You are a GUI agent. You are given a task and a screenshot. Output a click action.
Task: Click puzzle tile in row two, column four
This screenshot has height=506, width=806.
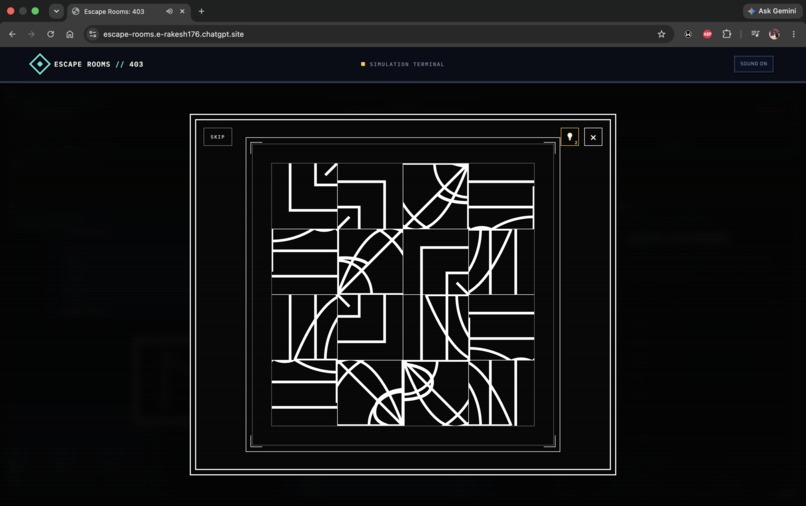(502, 262)
